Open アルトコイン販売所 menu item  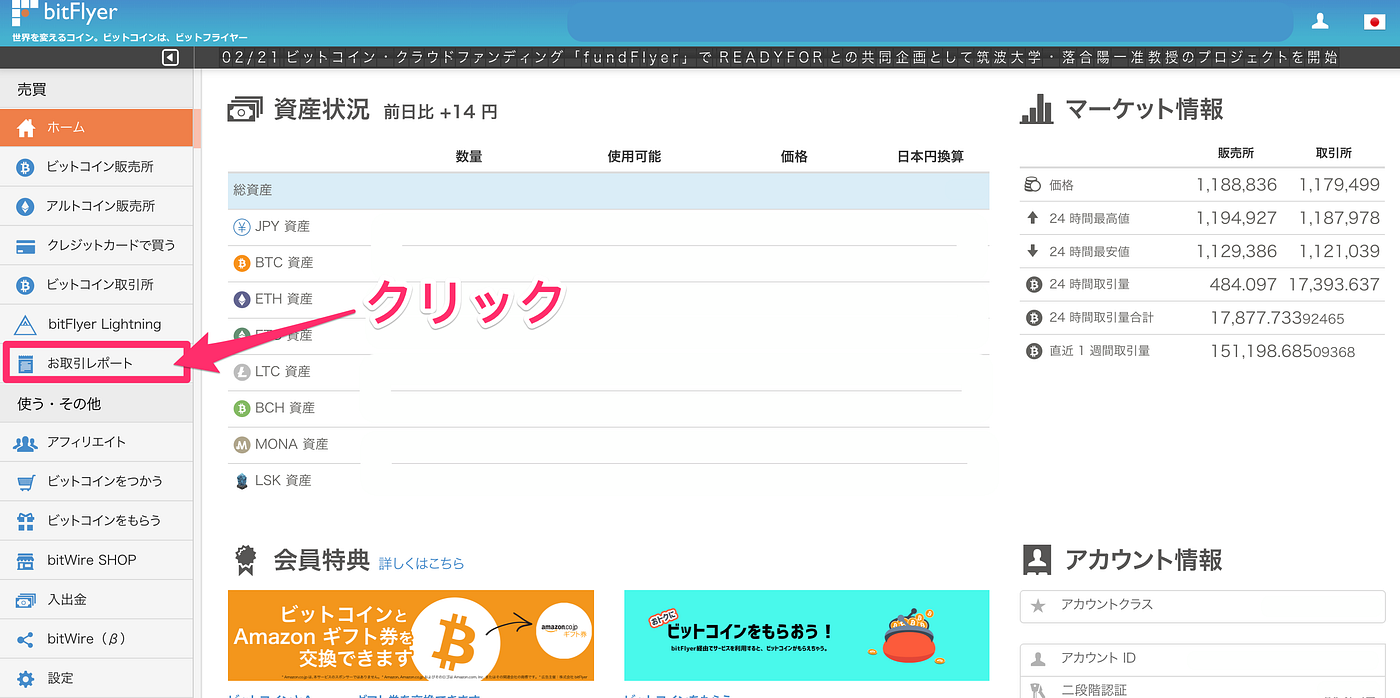(x=97, y=206)
